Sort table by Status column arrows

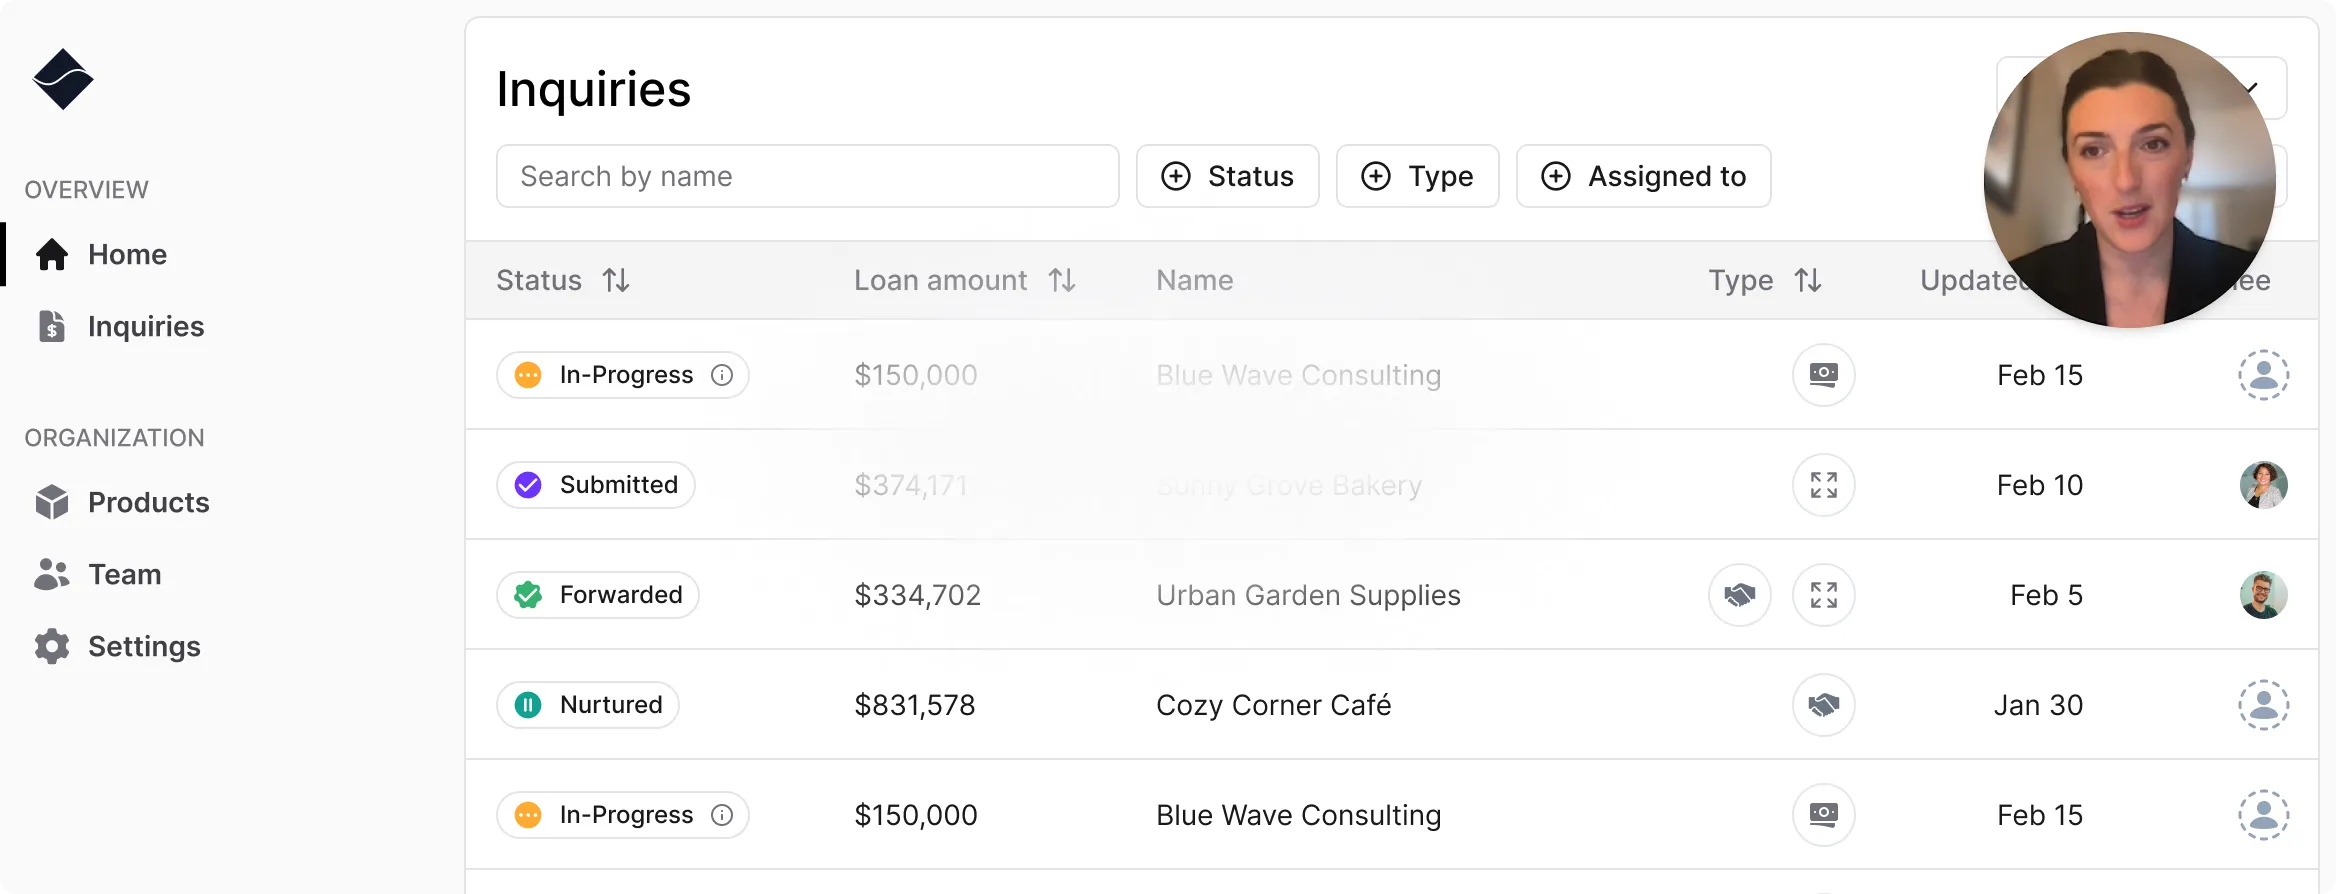pos(616,281)
